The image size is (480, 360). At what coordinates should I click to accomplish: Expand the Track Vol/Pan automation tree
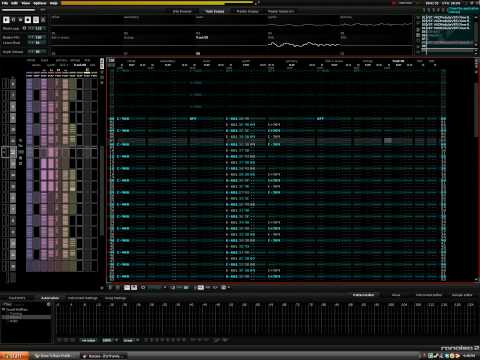[3, 309]
